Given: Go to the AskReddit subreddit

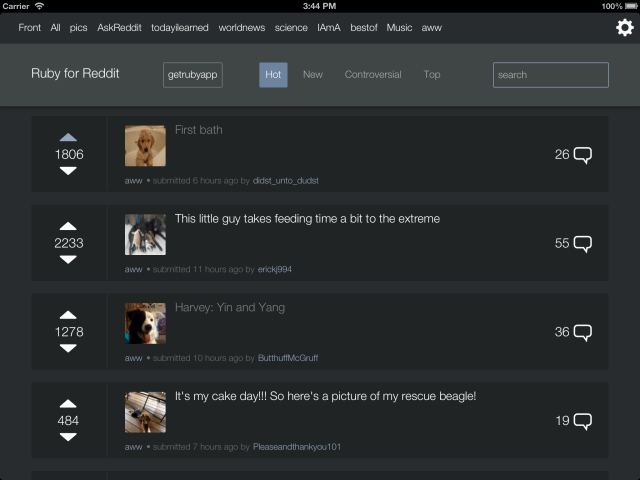Looking at the screenshot, I should tap(119, 28).
